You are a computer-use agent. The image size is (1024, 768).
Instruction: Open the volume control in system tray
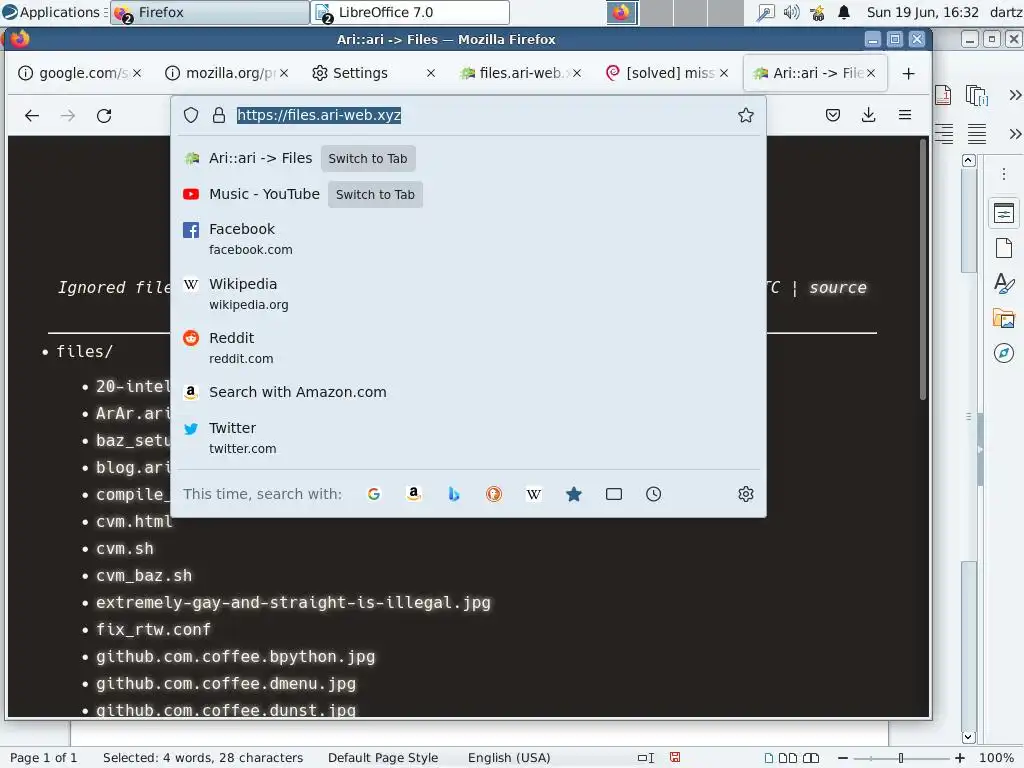(x=792, y=12)
